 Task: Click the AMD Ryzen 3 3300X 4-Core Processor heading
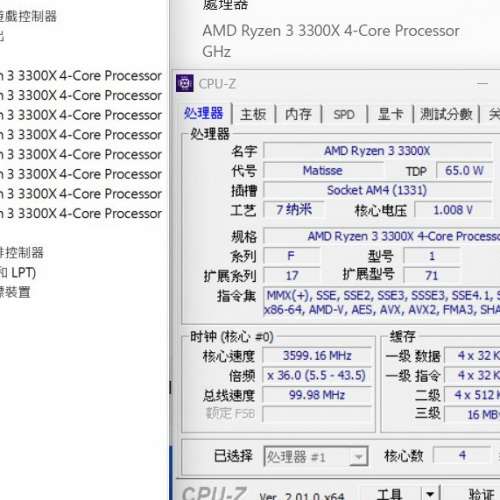click(x=331, y=31)
